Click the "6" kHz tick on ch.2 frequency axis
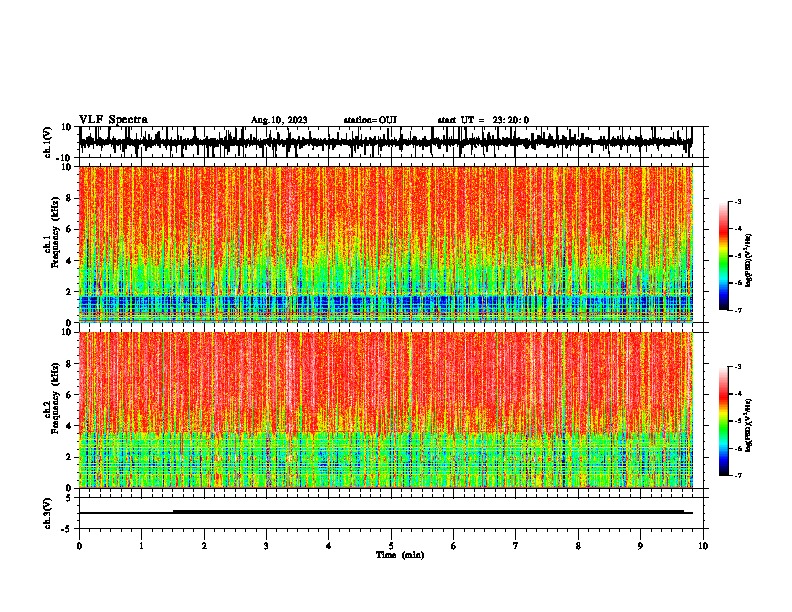 pos(69,394)
